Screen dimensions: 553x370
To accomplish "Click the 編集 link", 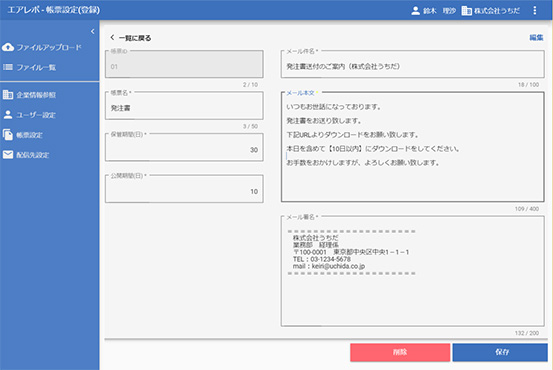I will [x=536, y=37].
